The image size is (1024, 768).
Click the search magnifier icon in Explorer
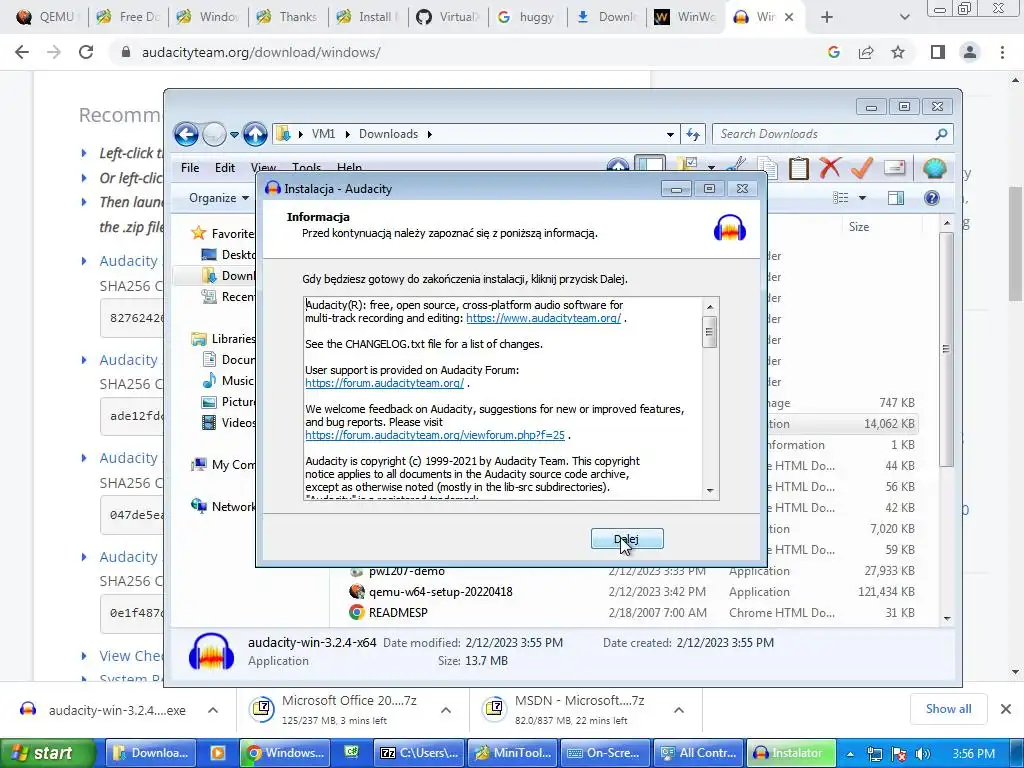coord(941,134)
